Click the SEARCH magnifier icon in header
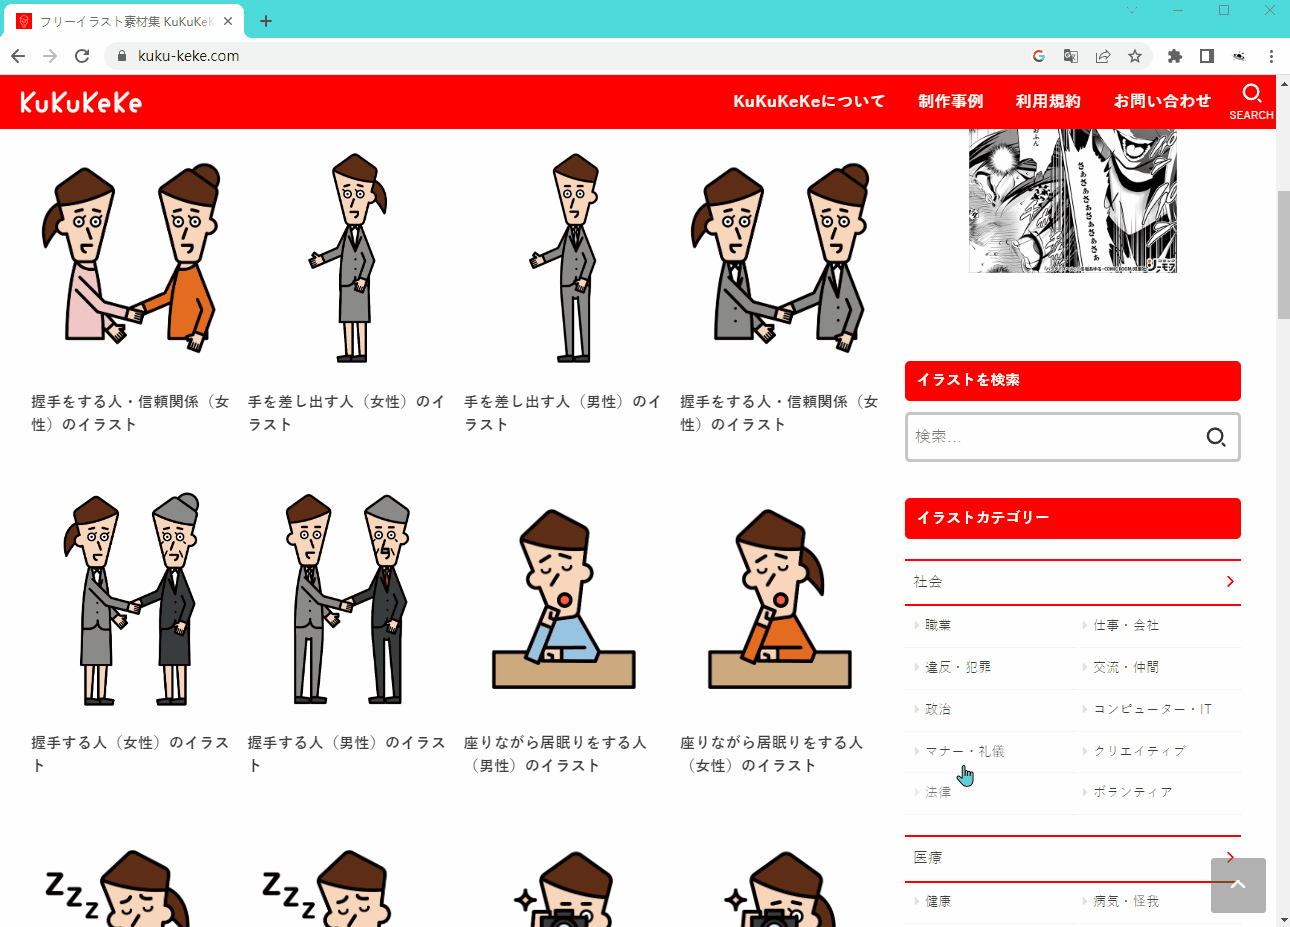Viewport: 1290px width, 927px height. [1251, 95]
